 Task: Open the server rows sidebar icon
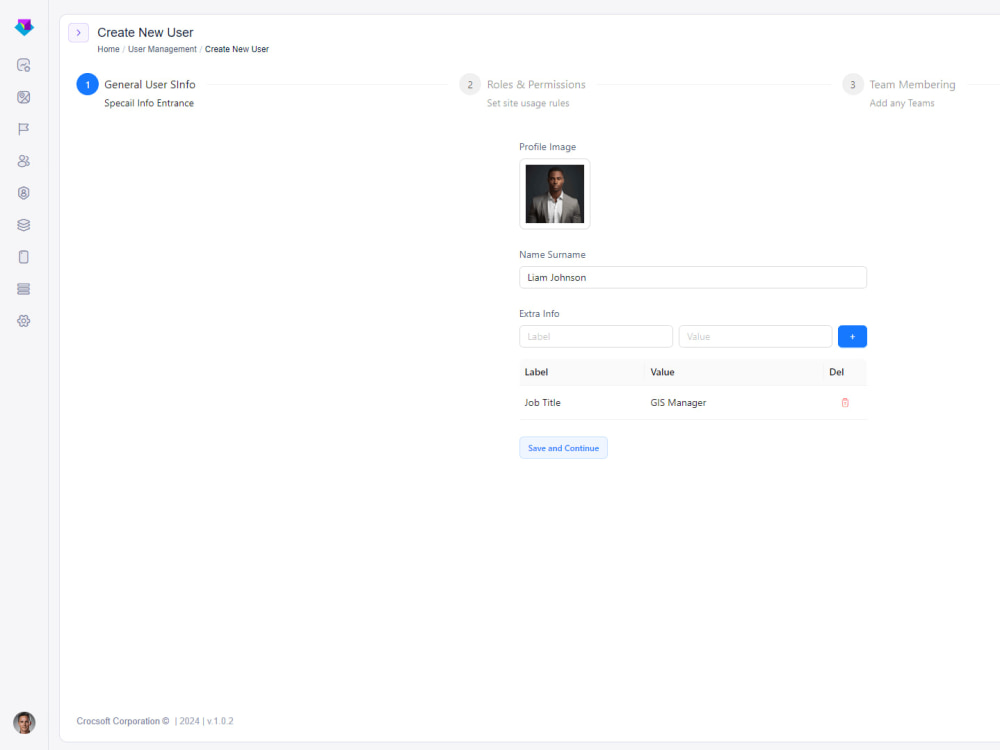click(x=24, y=289)
